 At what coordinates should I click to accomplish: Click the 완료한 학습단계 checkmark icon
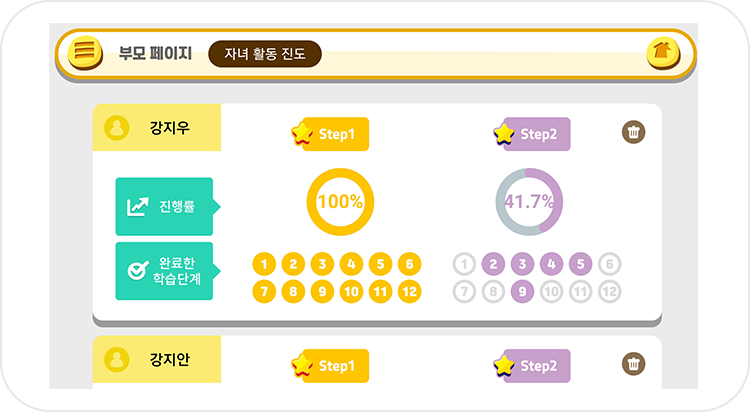click(137, 271)
